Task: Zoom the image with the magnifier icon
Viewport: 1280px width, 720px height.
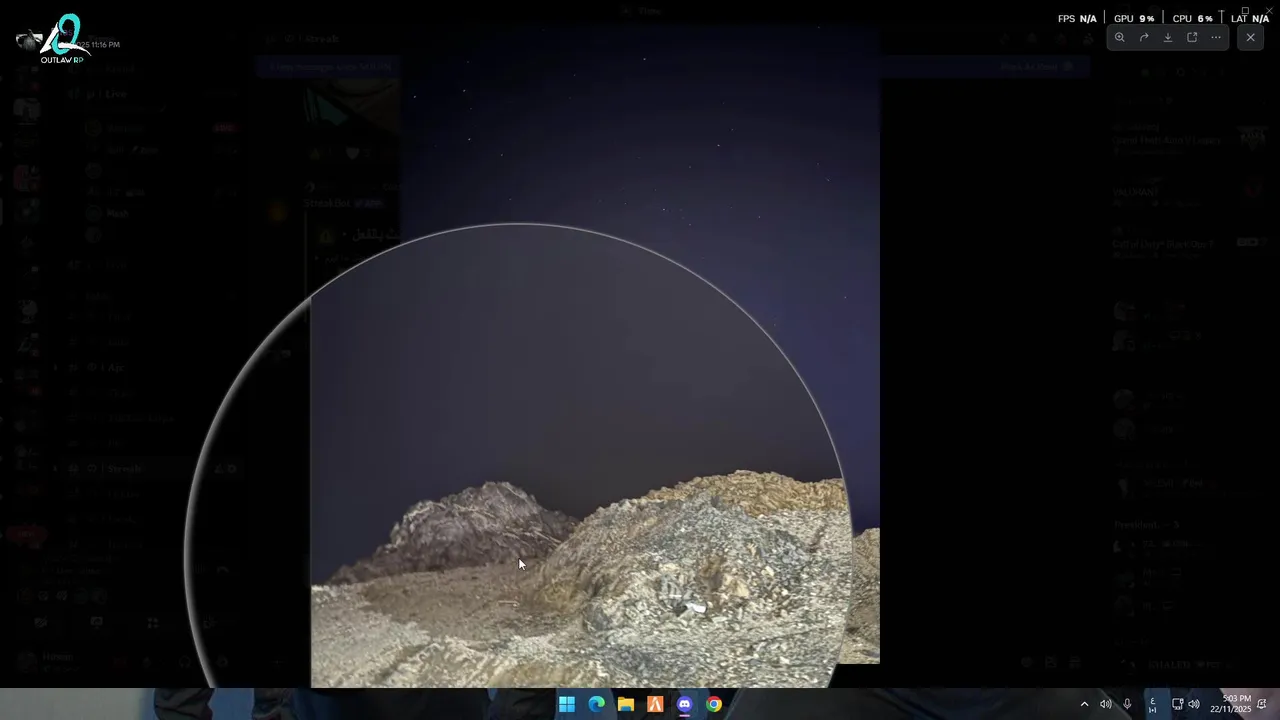Action: point(1120,38)
